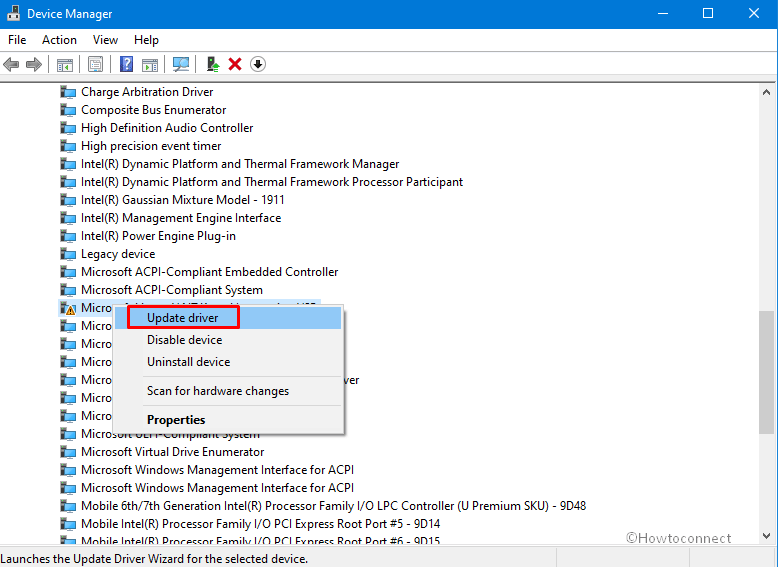The image size is (778, 567).
Task: Click the vertical scrollbar thumb
Action: [766, 373]
